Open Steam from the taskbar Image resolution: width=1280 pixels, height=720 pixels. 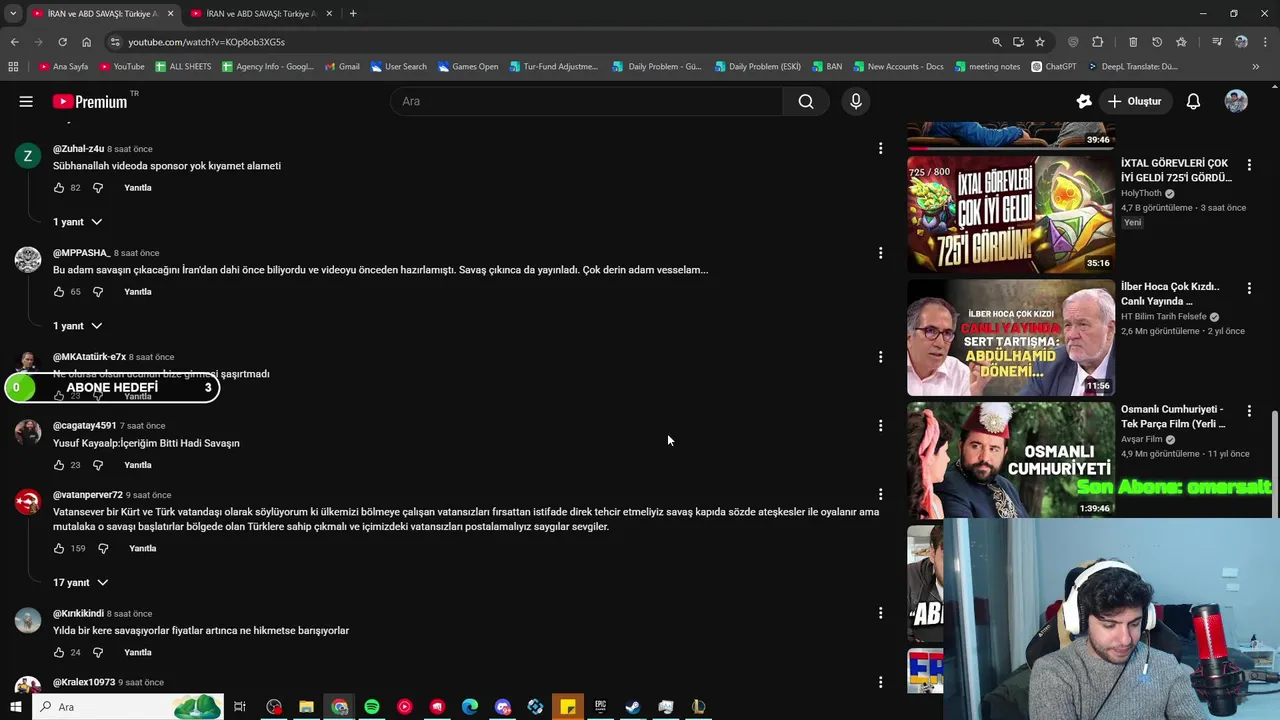pos(633,707)
